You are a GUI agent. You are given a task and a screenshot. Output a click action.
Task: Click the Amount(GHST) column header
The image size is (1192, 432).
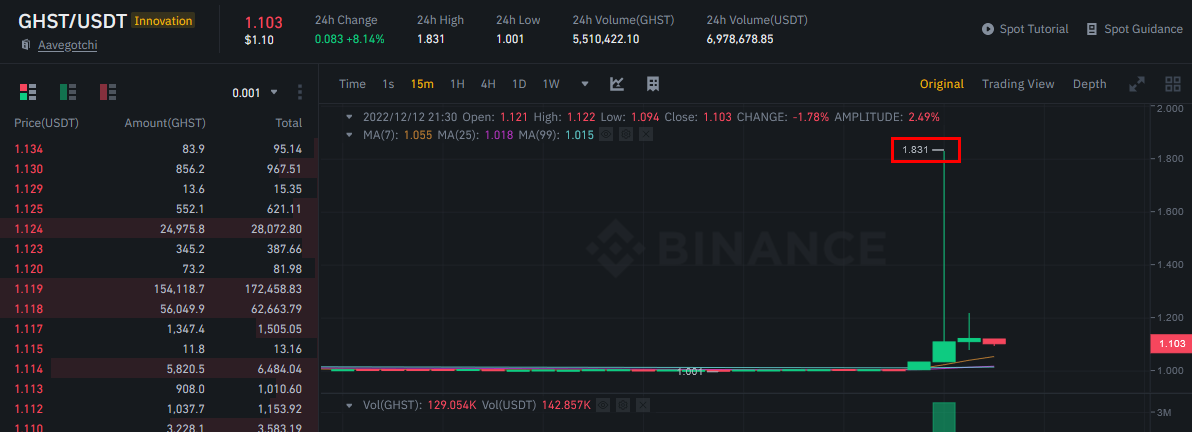coord(165,122)
